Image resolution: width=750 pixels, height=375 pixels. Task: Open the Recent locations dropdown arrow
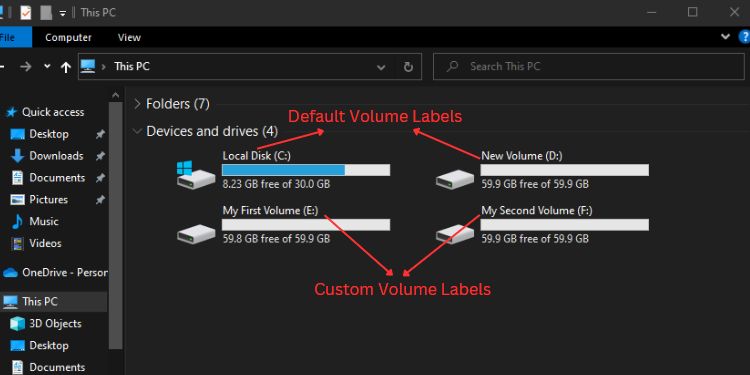(x=47, y=66)
